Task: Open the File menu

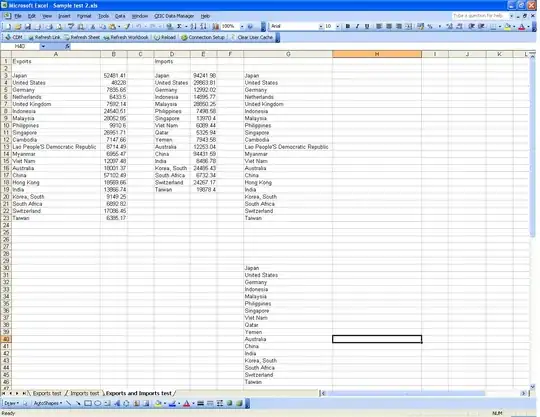Action: tap(18, 16)
